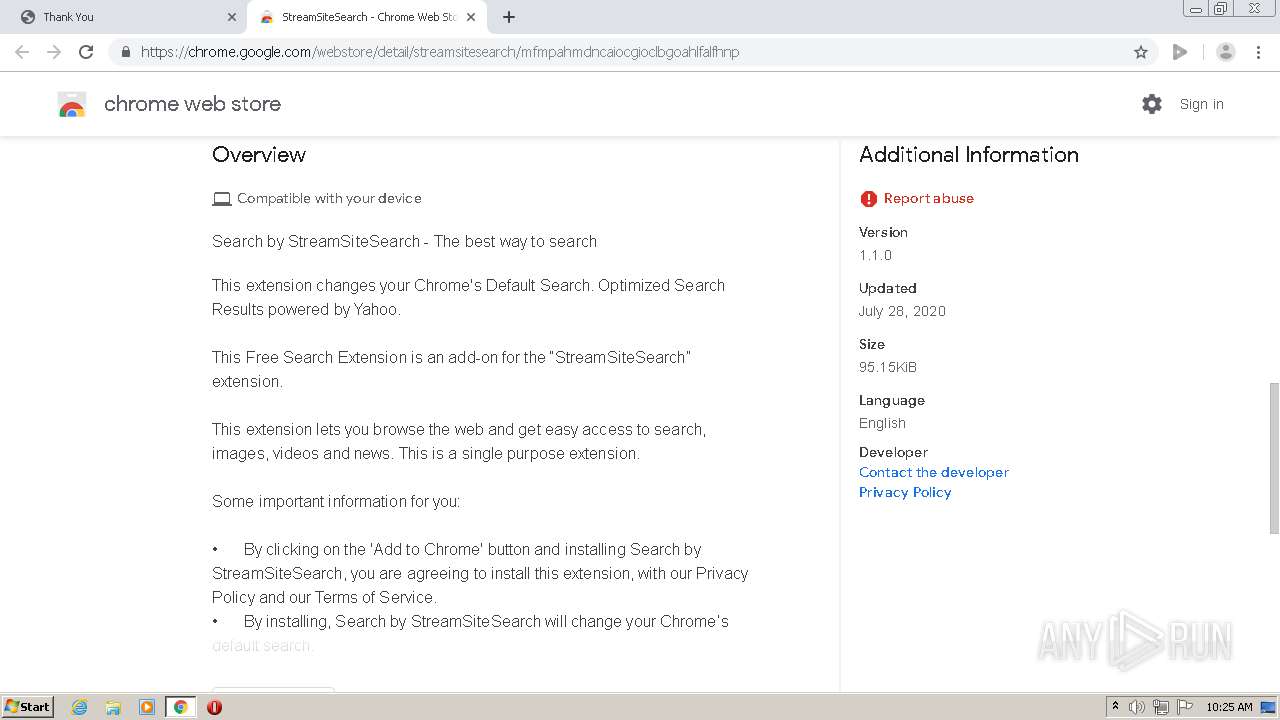
Task: Click the Compatible with your device laptop icon
Action: click(222, 199)
